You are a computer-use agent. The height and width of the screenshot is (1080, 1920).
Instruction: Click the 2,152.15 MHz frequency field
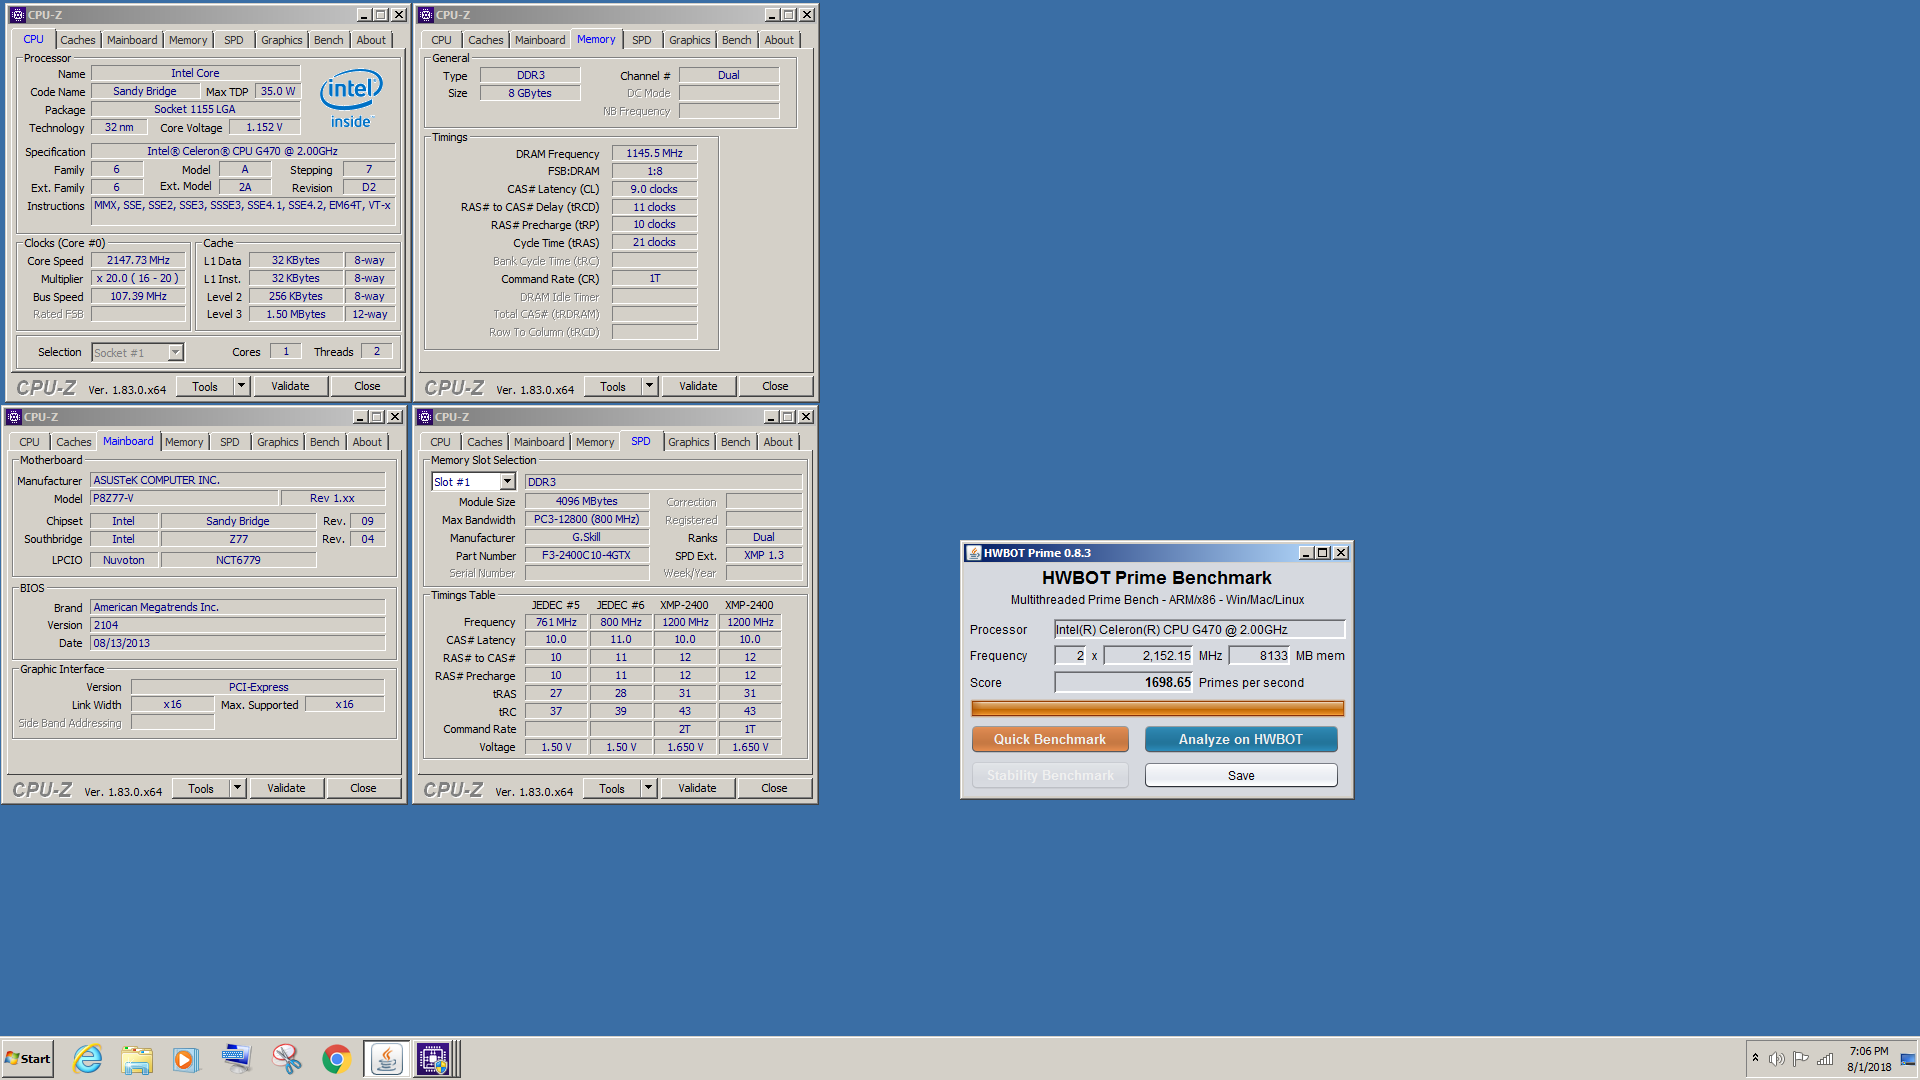pos(1149,656)
